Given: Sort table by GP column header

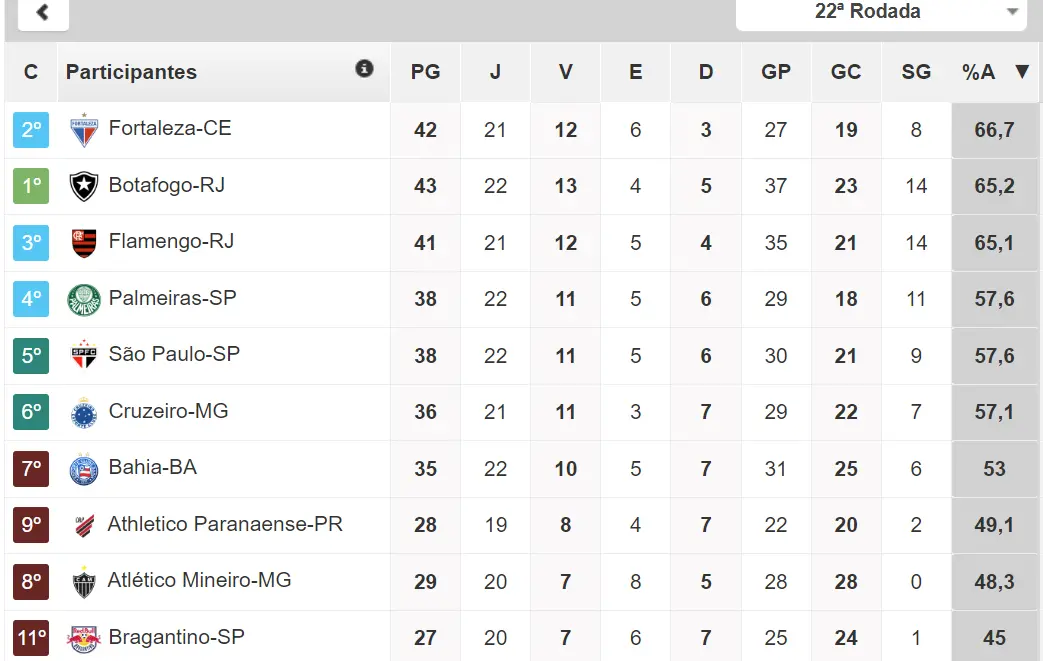Looking at the screenshot, I should point(775,72).
